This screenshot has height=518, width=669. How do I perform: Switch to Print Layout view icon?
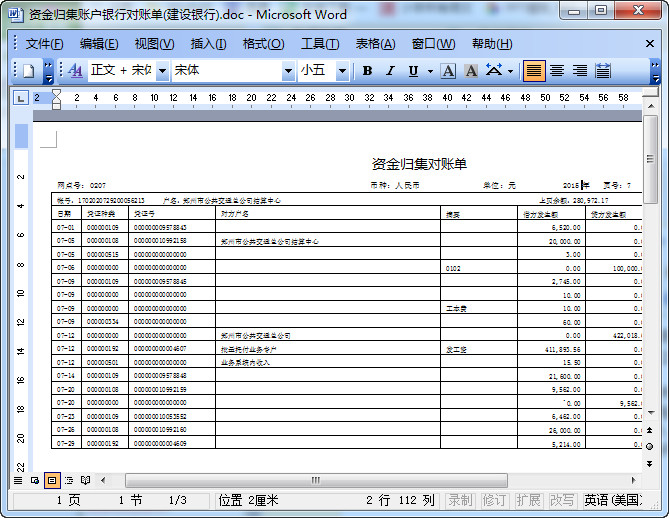[52, 480]
